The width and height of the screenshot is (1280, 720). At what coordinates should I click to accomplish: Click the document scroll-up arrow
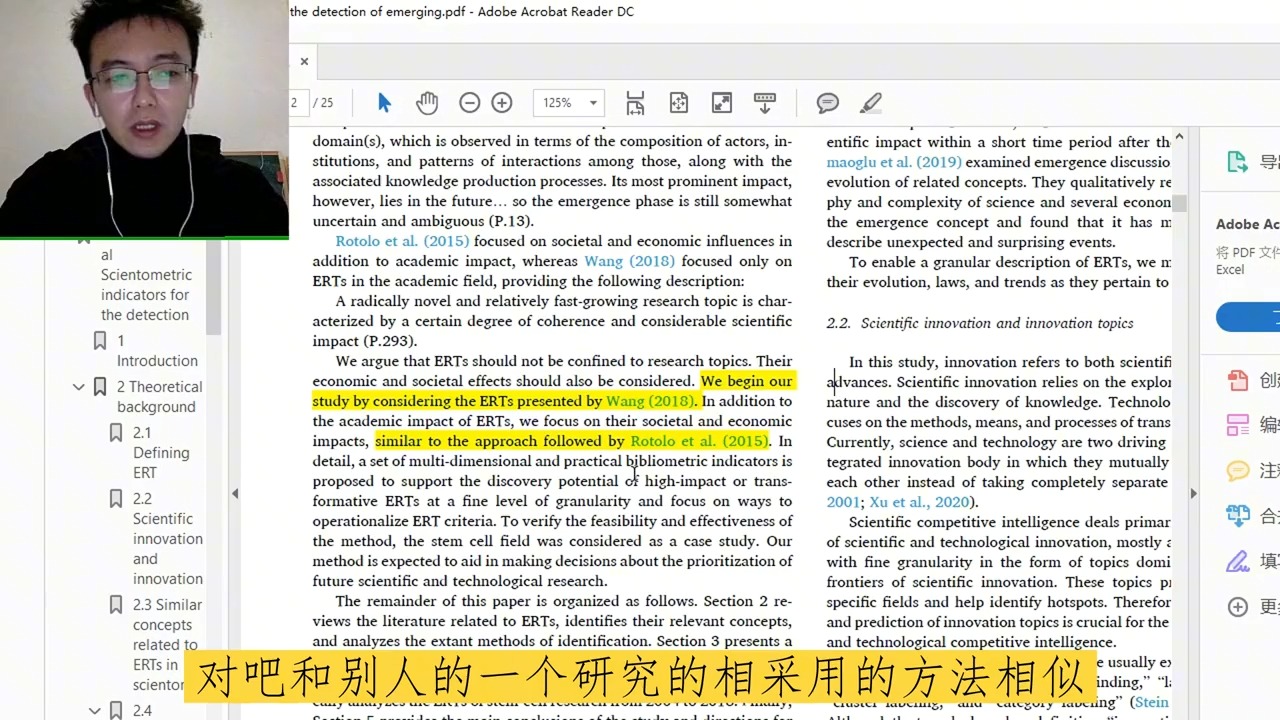coord(1179,137)
